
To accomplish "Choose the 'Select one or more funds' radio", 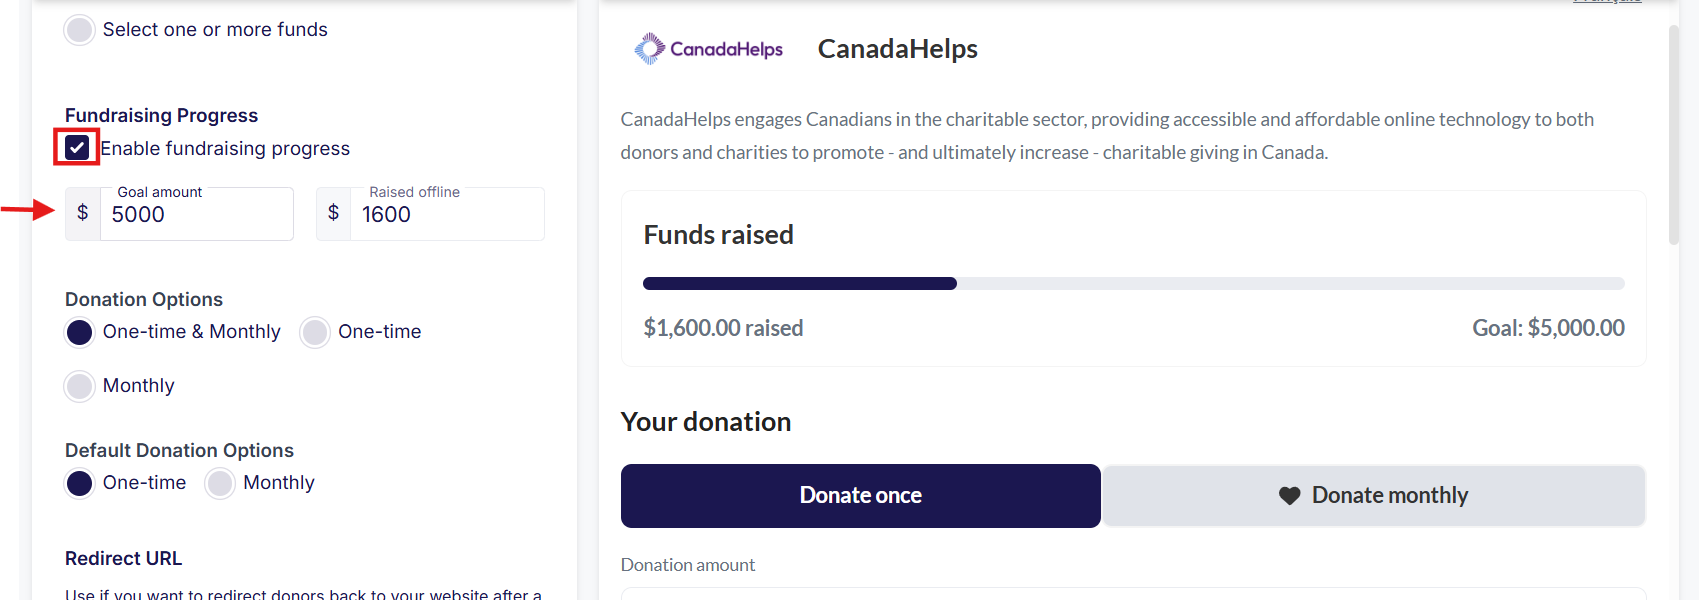I will [79, 30].
